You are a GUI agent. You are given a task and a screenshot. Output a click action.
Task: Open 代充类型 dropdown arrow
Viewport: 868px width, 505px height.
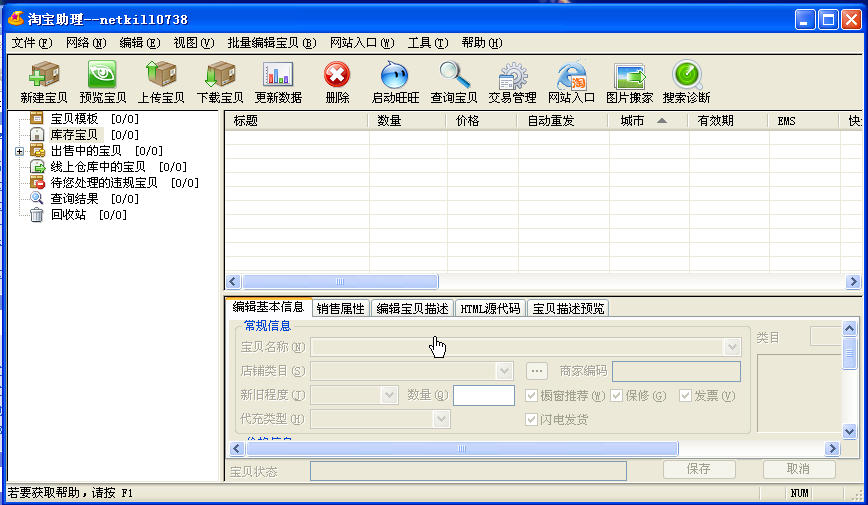[x=441, y=419]
